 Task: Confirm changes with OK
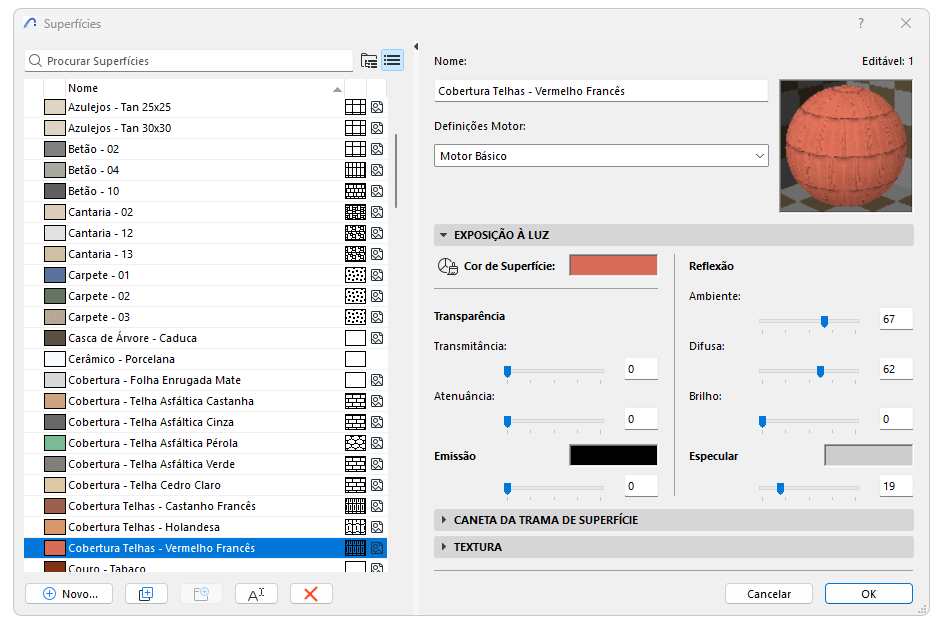[x=868, y=593]
